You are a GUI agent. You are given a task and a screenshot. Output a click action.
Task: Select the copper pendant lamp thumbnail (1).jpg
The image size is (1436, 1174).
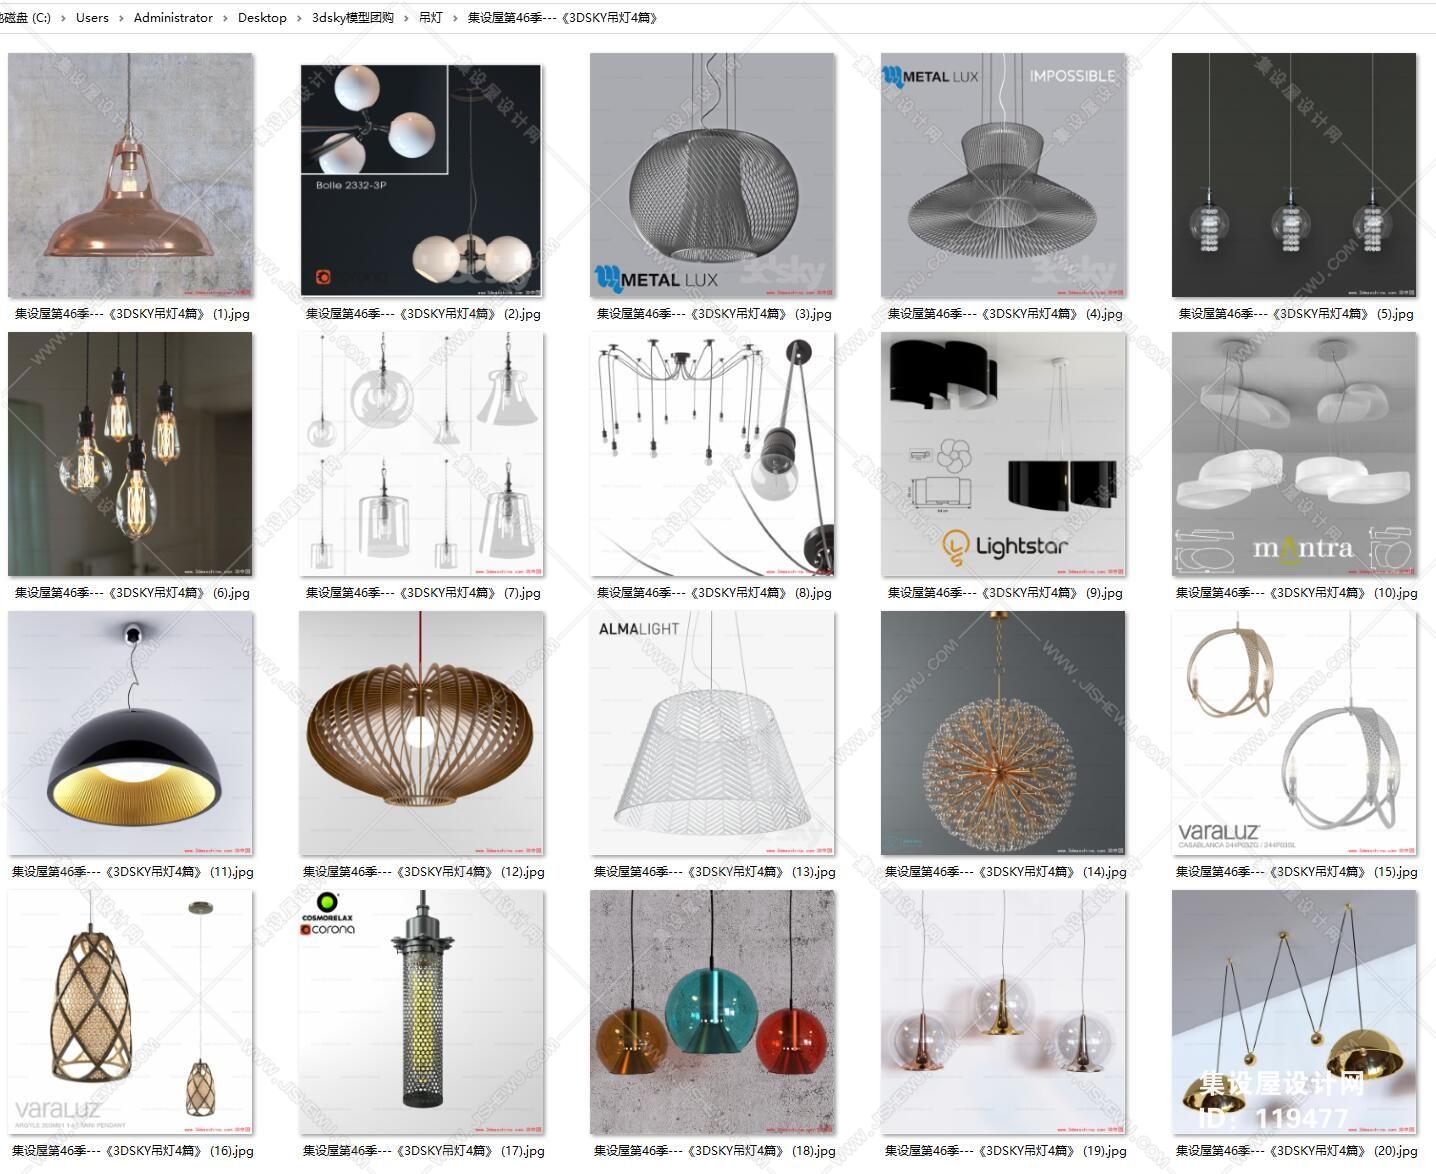point(130,176)
